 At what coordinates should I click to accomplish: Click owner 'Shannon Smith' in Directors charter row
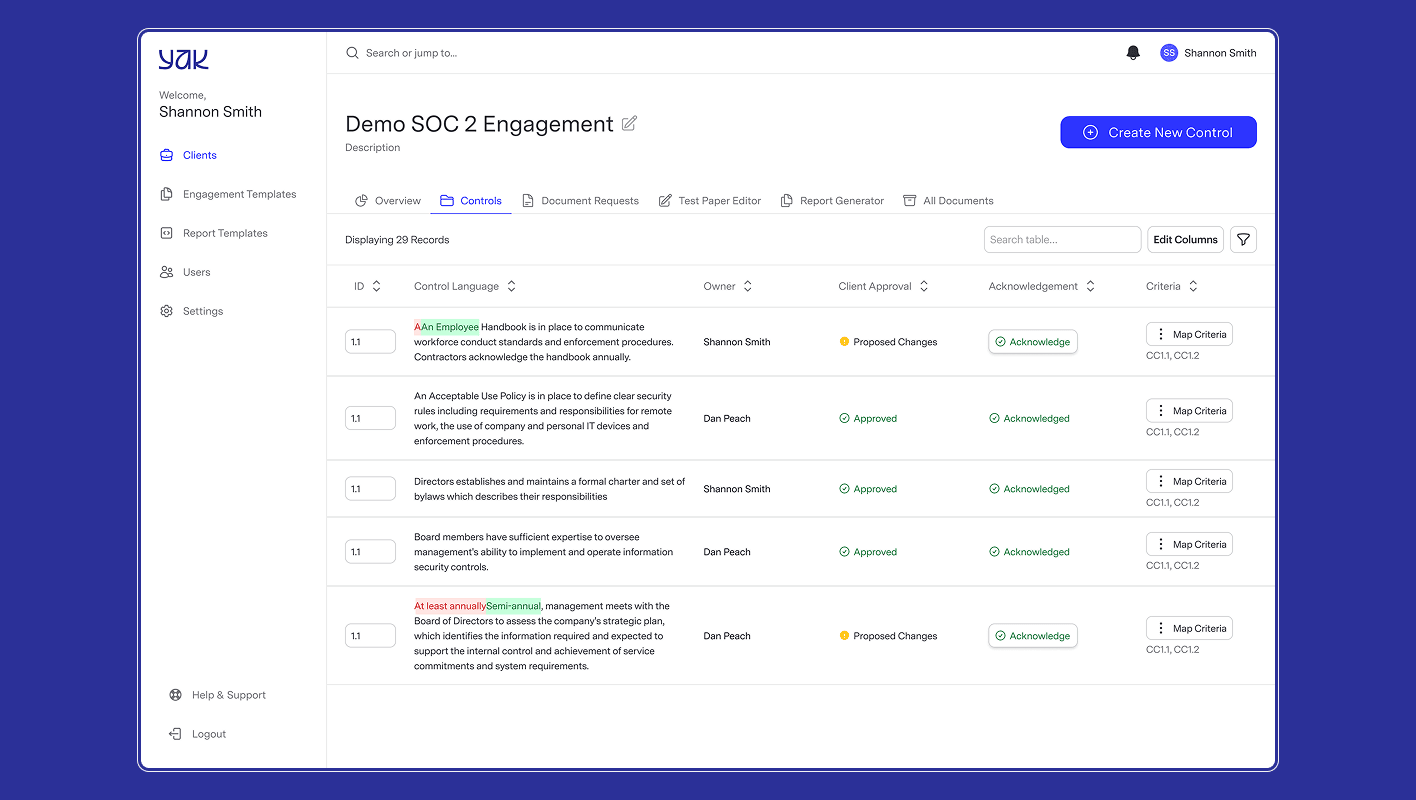click(737, 489)
